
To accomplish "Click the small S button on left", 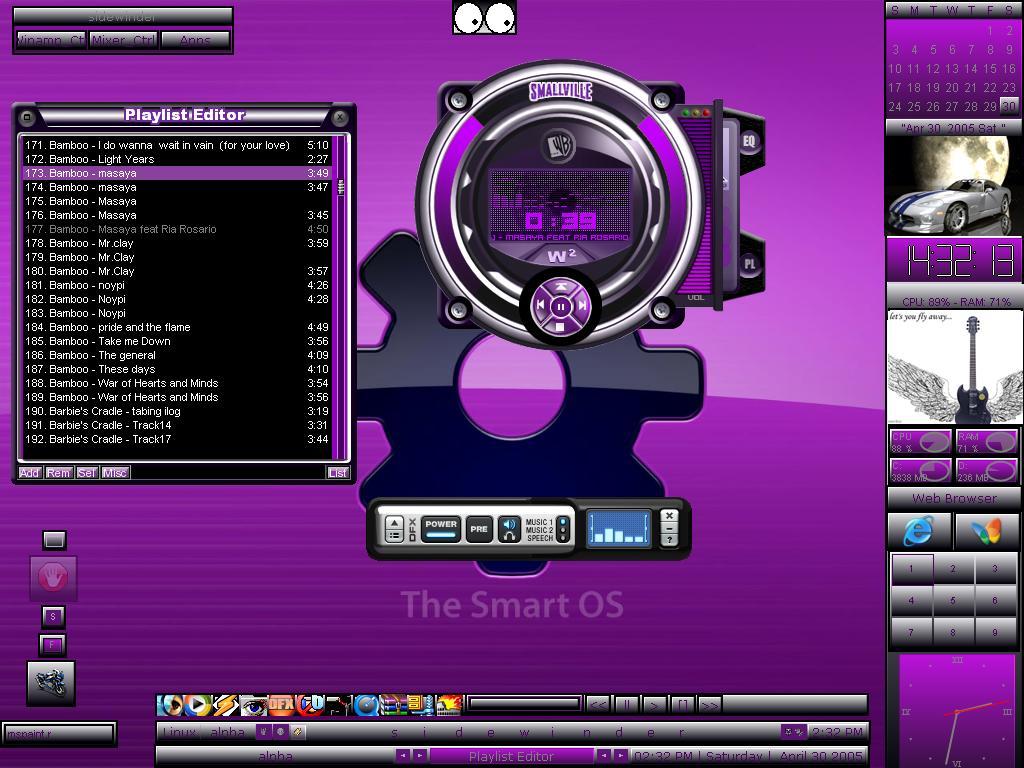I will (53, 615).
